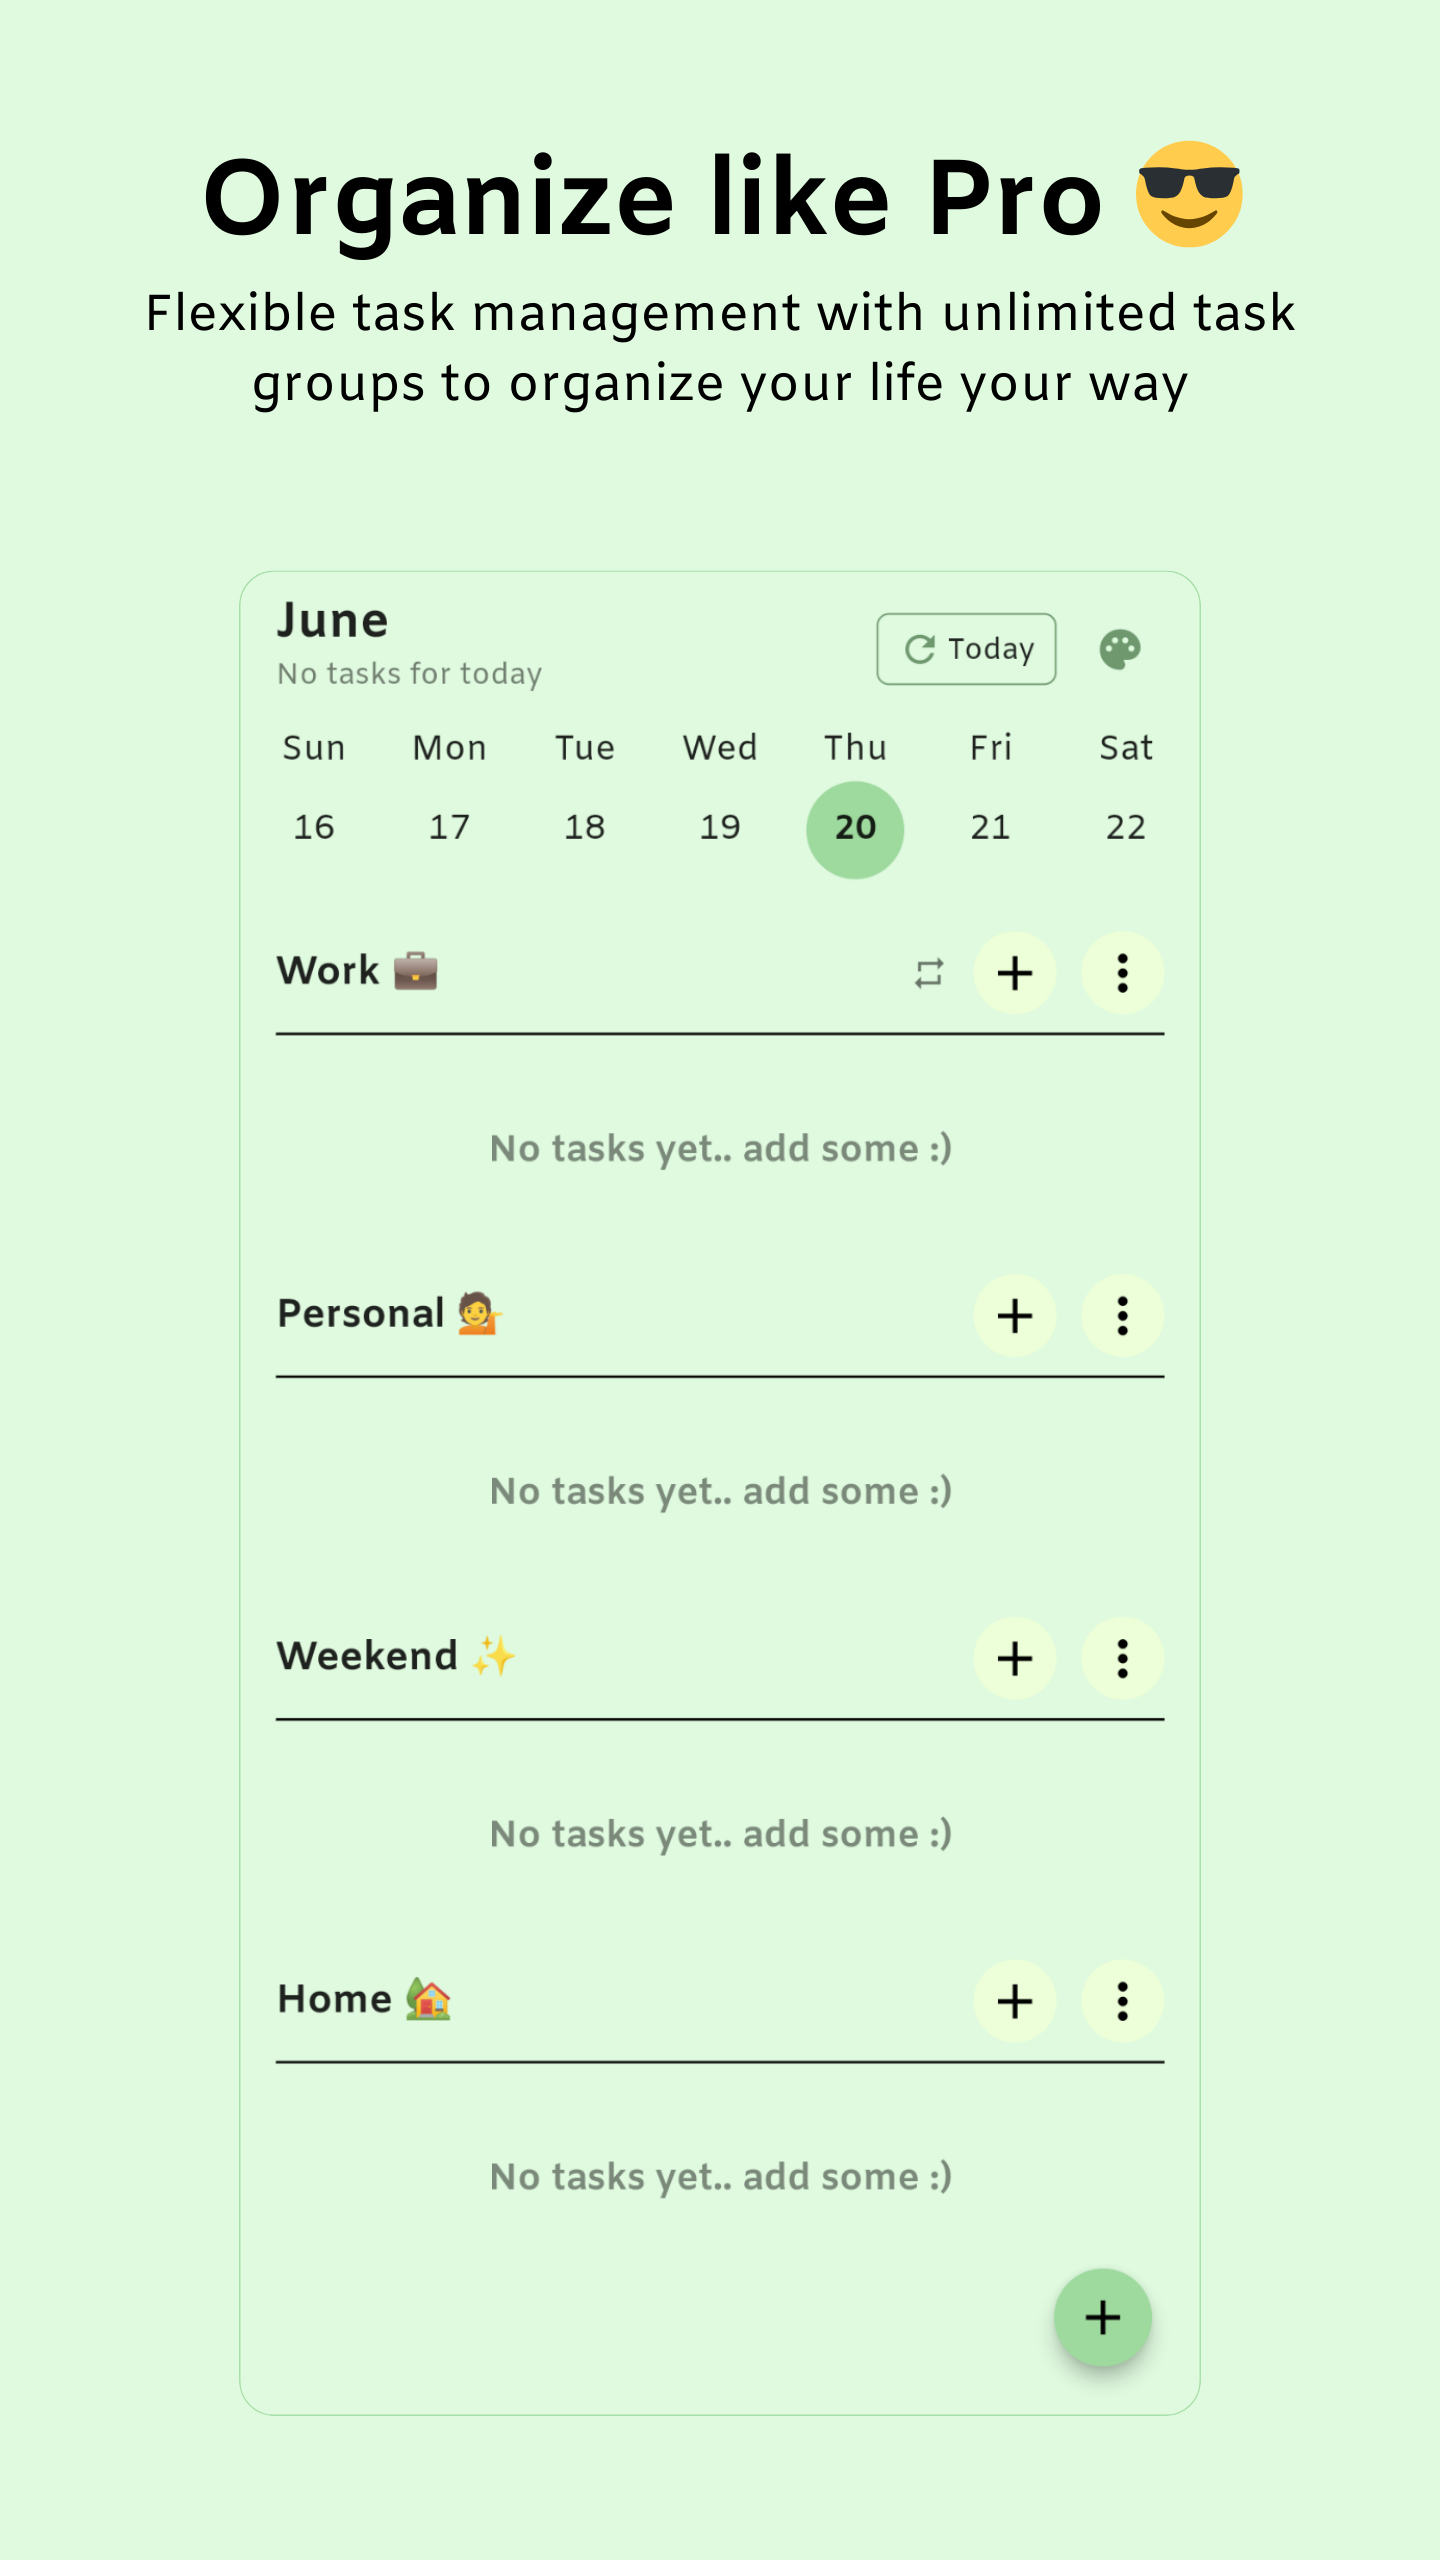
Task: Select the Work group header
Action: tap(356, 969)
